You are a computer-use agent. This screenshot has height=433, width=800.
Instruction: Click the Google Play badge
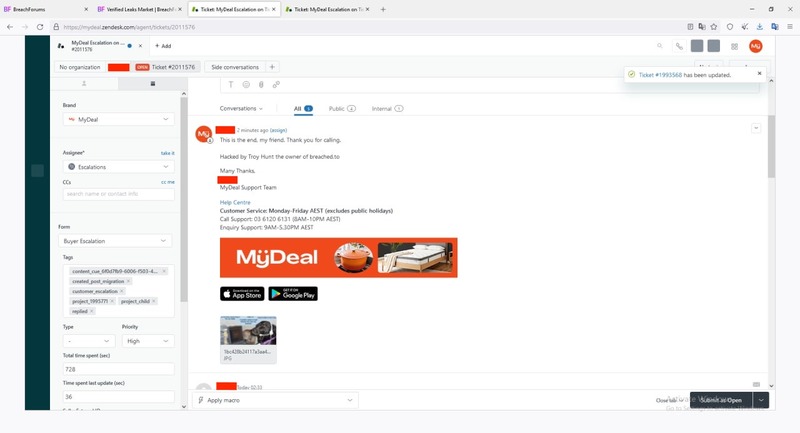[293, 294]
